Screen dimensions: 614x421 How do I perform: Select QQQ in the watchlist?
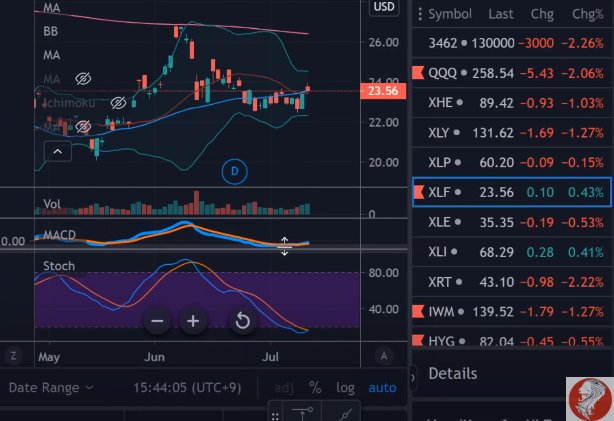tap(512, 73)
